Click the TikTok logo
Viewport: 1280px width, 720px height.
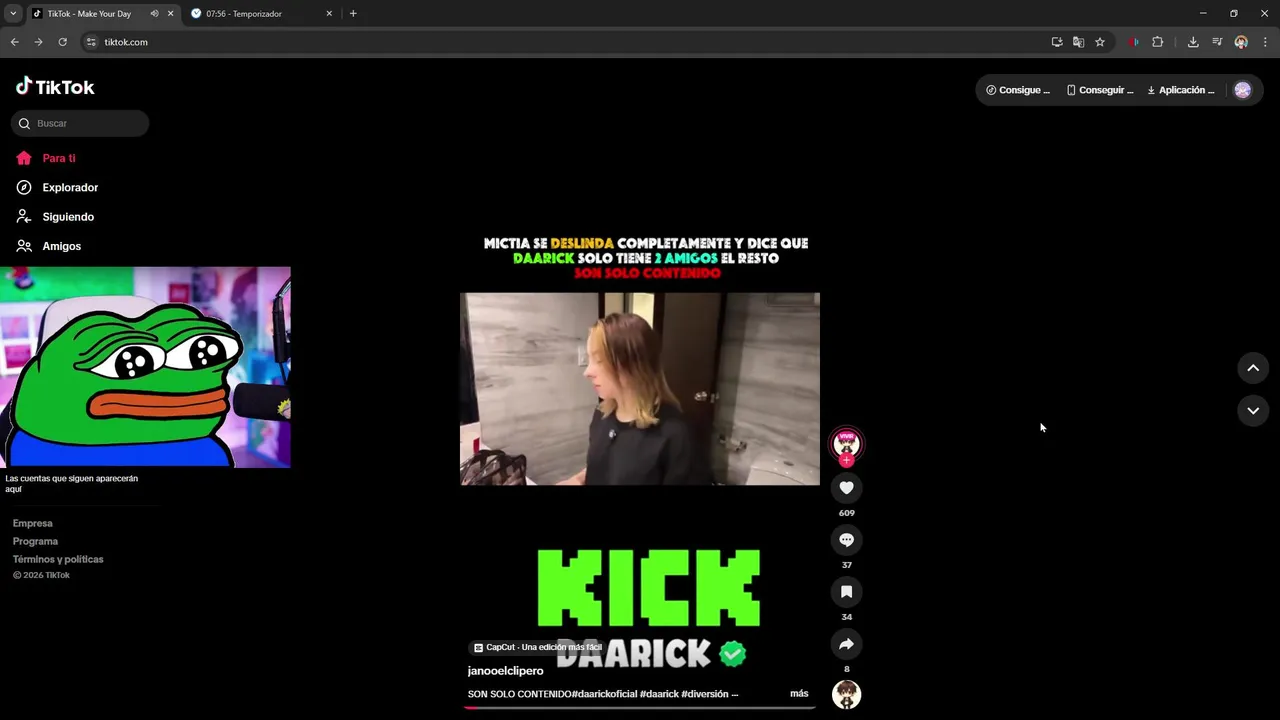55,87
